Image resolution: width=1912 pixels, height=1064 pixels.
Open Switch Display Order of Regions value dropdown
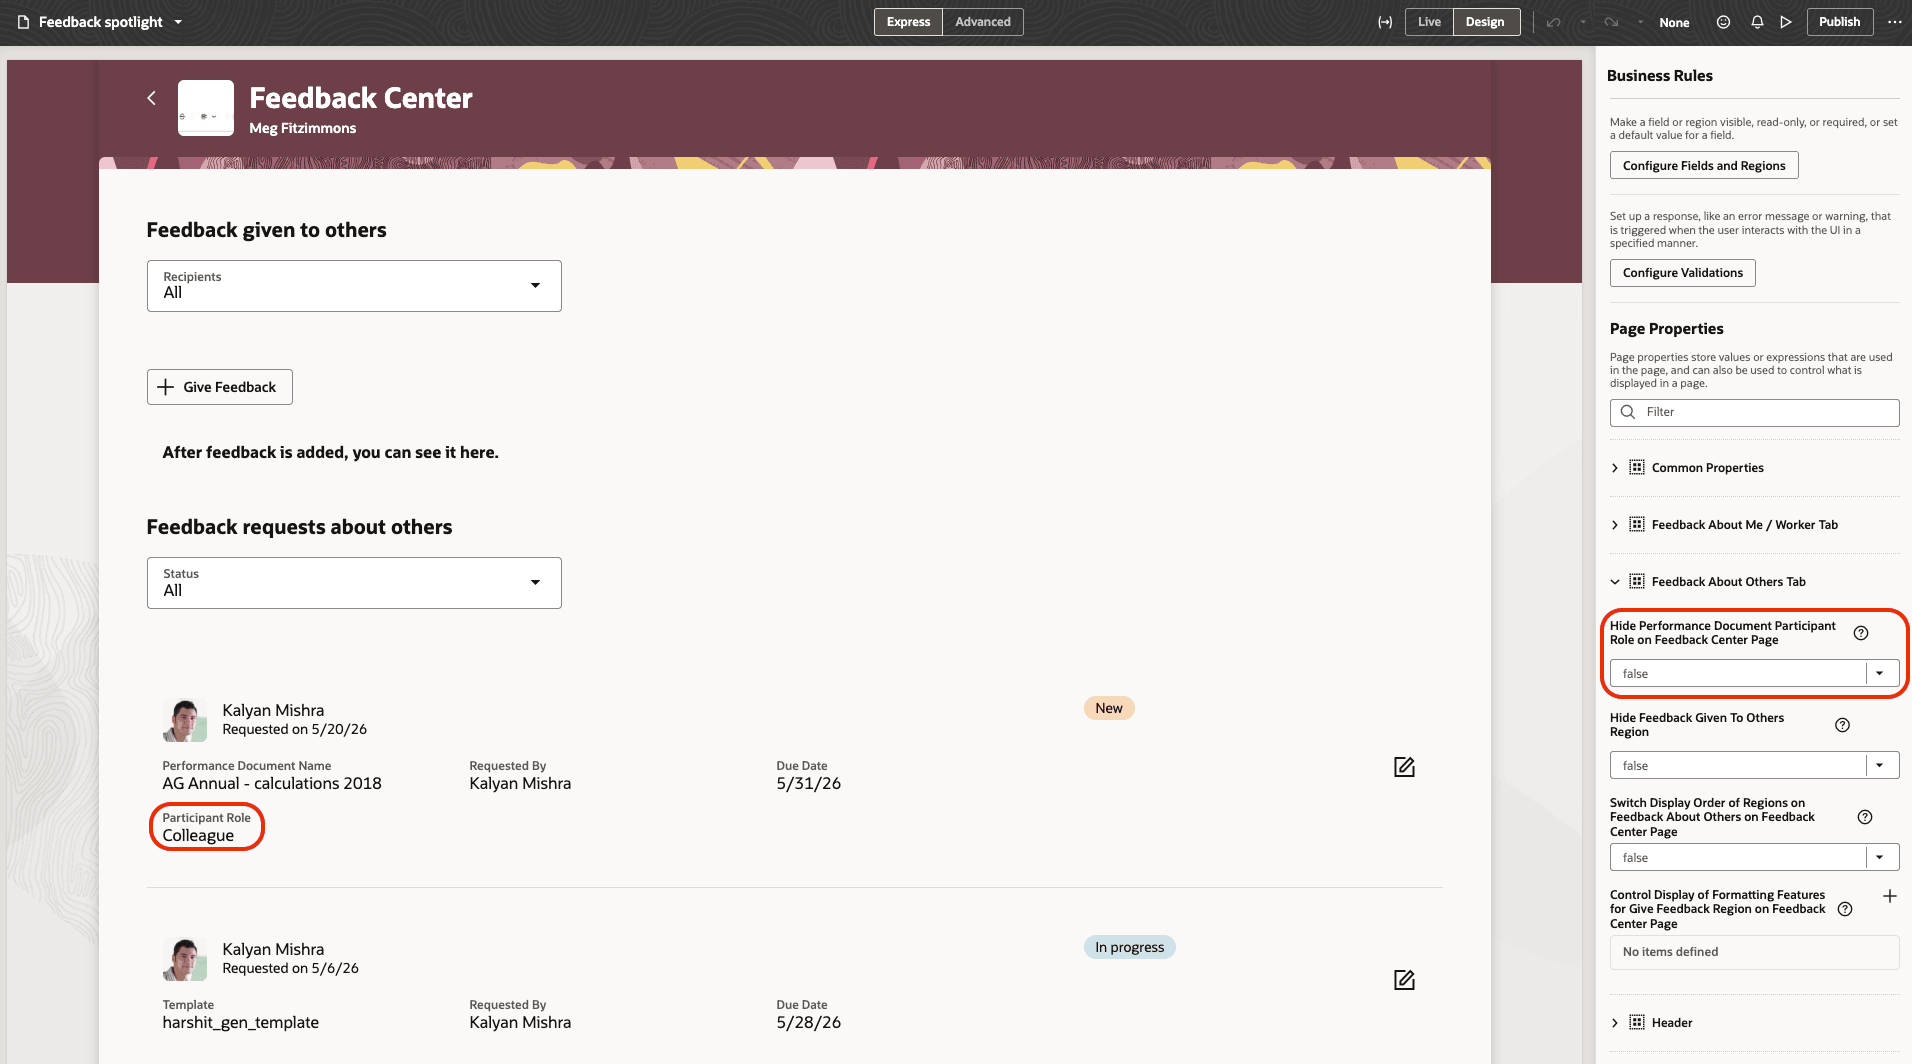point(1880,858)
